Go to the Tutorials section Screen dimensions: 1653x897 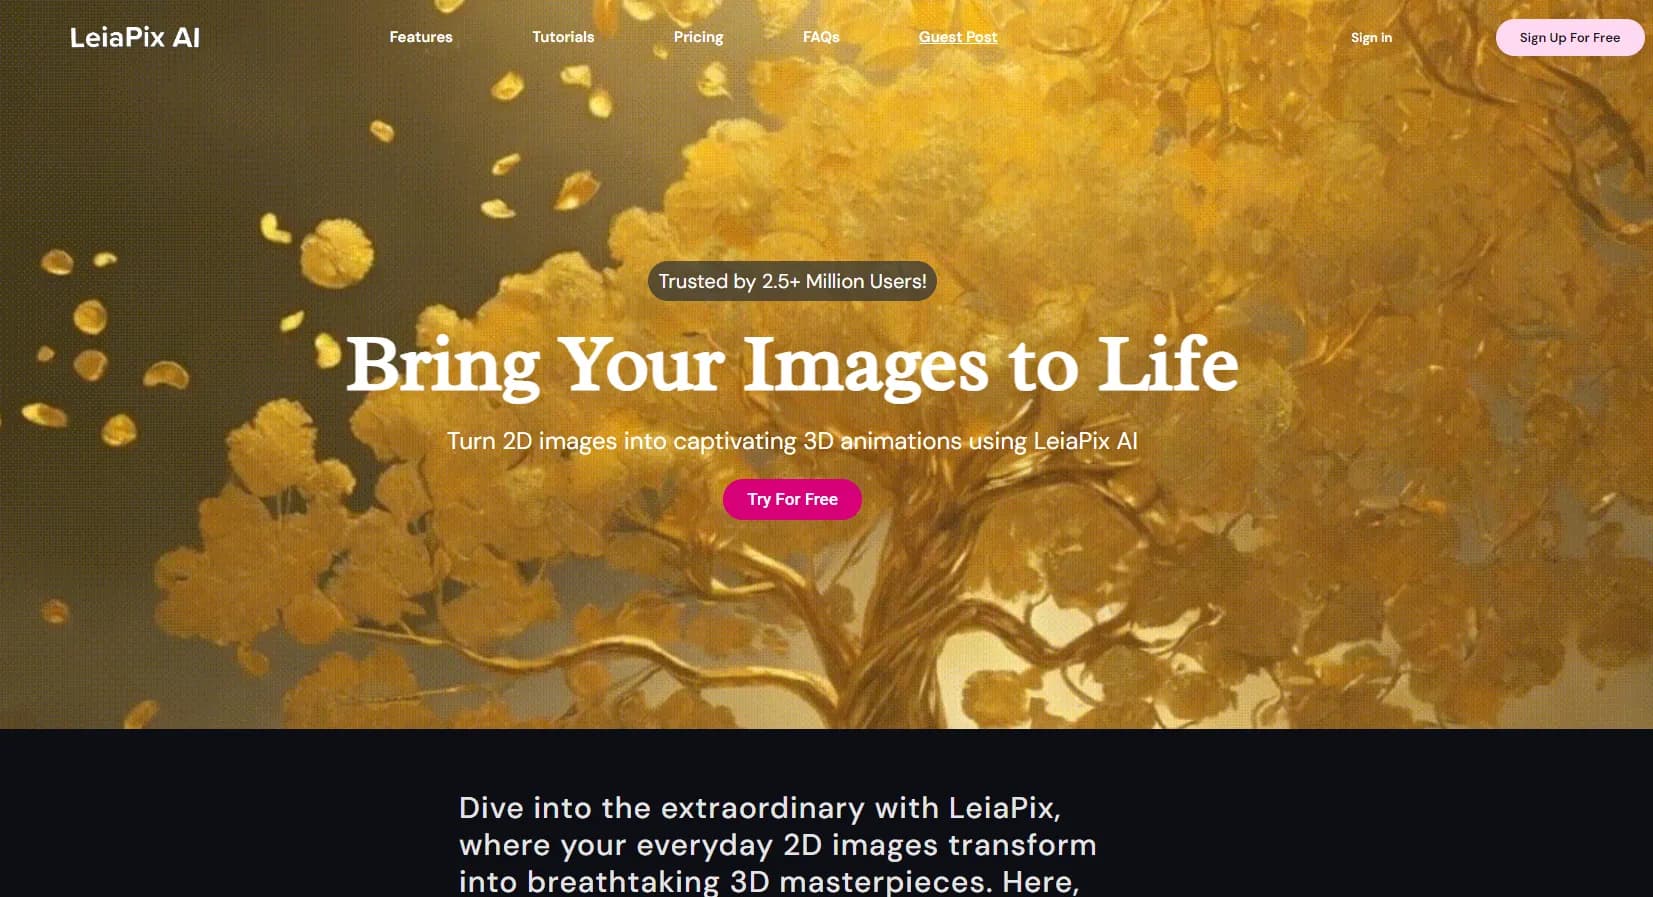click(563, 37)
